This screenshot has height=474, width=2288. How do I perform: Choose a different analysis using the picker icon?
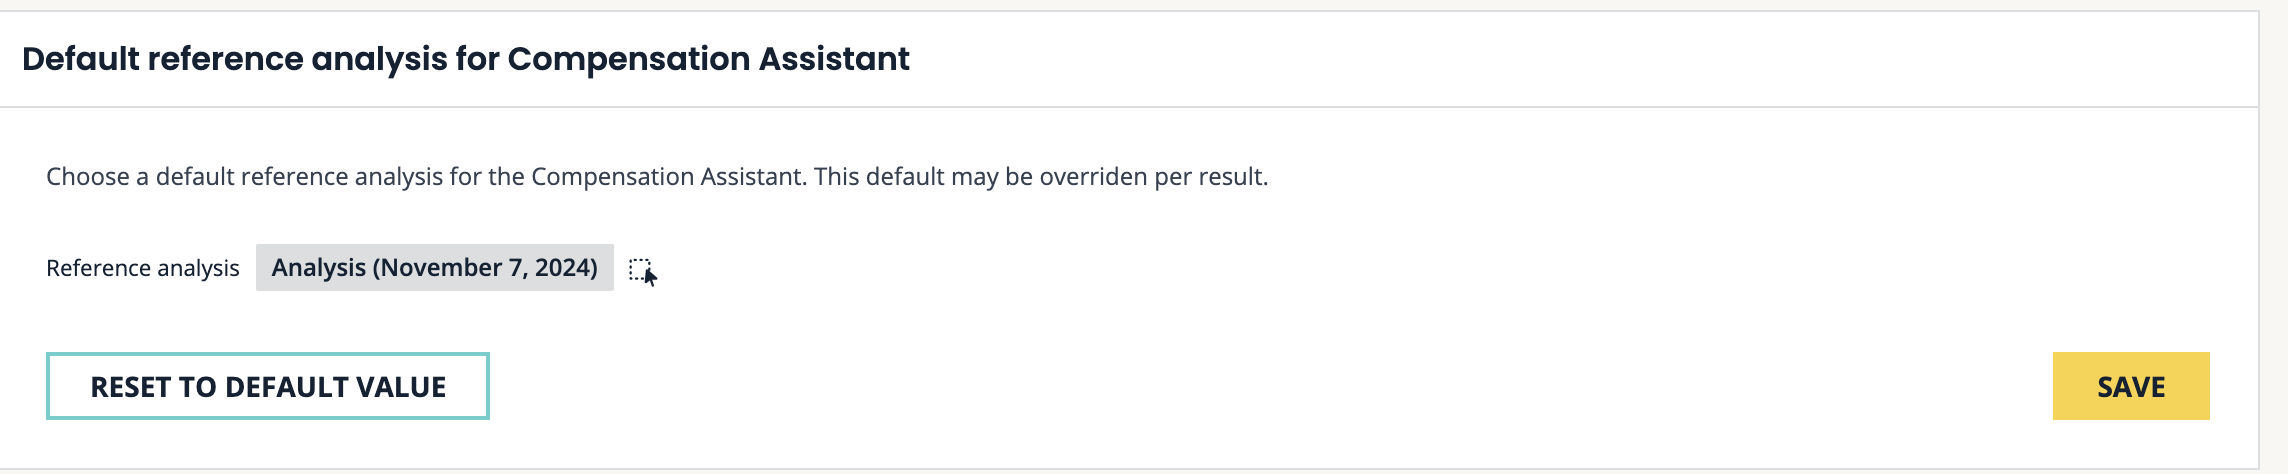(642, 270)
